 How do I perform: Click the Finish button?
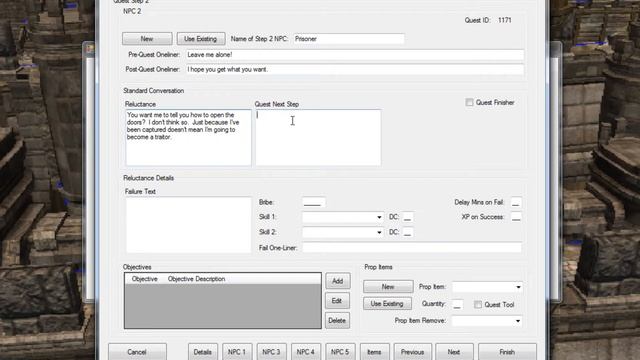(507, 352)
